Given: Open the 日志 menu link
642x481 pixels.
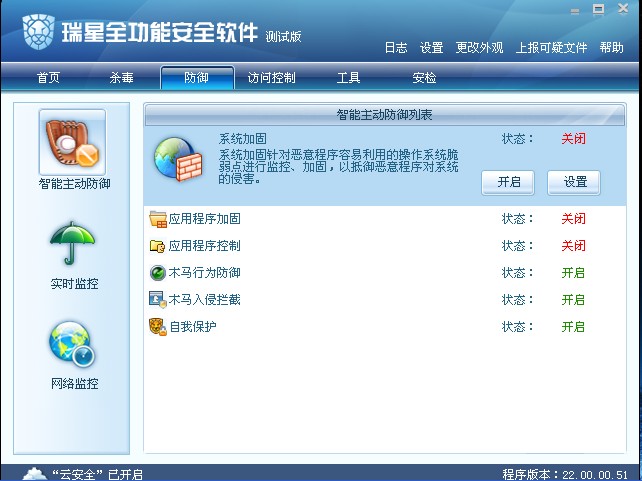Looking at the screenshot, I should pyautogui.click(x=396, y=47).
